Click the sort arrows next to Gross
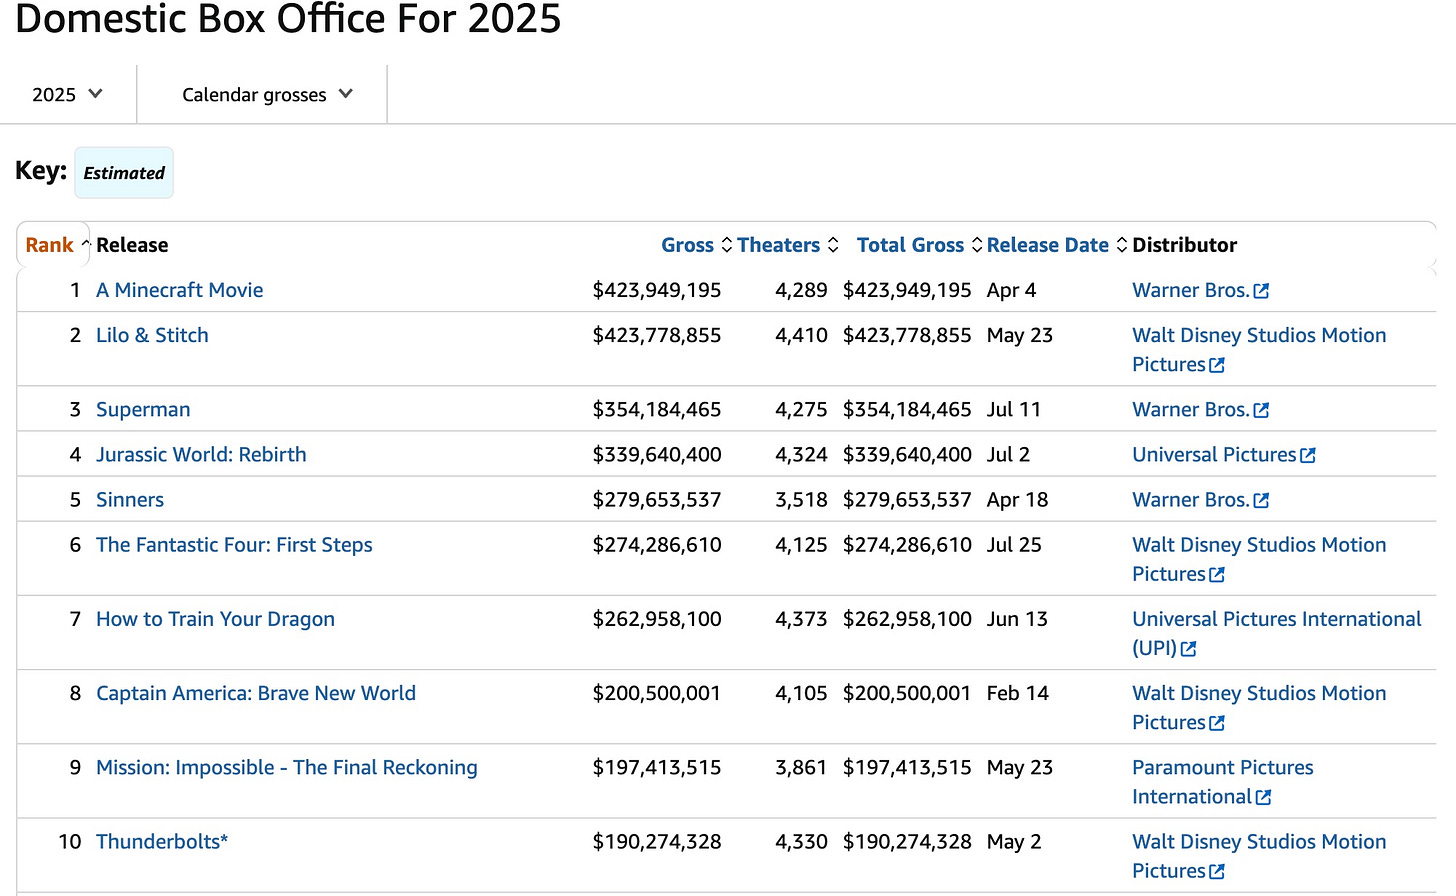1456x896 pixels. point(727,245)
